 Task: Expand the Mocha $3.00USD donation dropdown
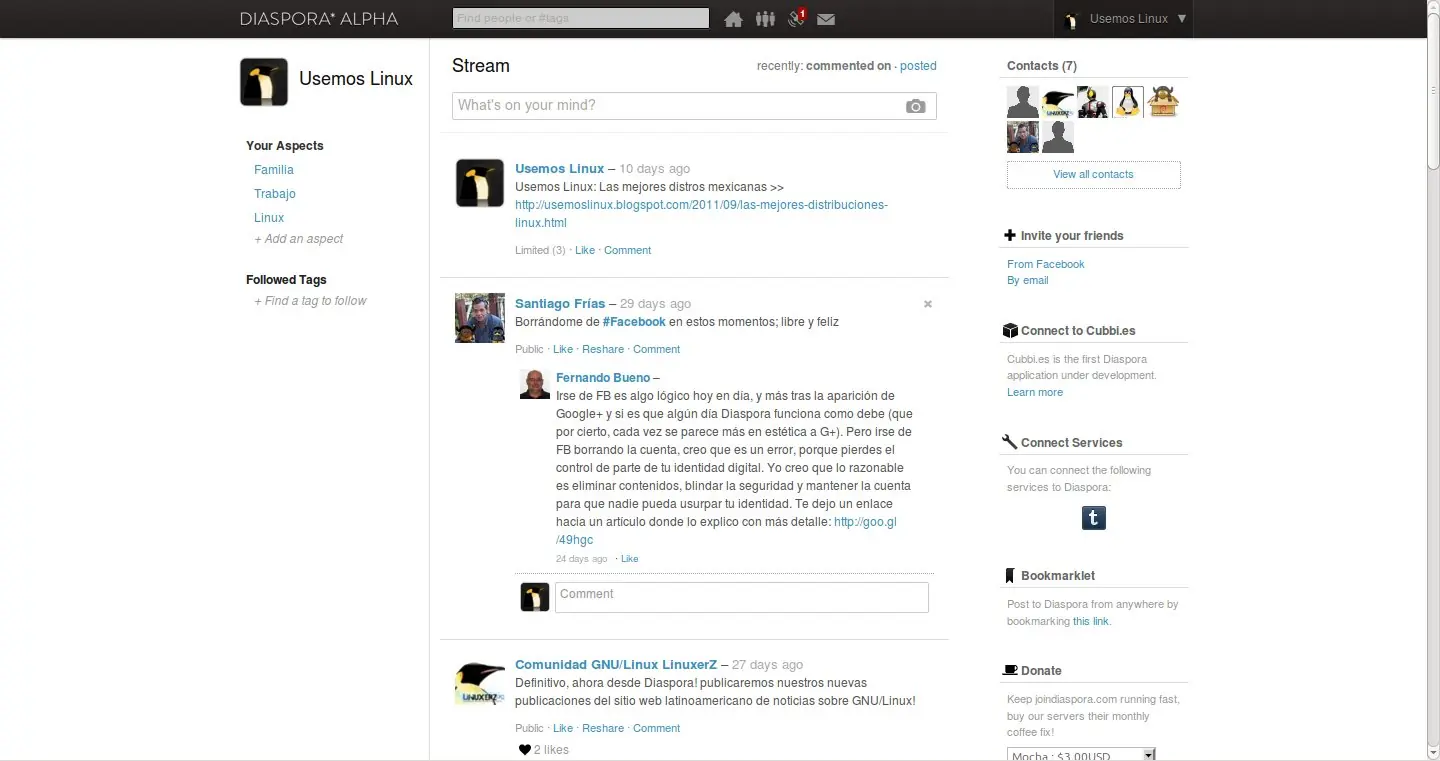1081,755
